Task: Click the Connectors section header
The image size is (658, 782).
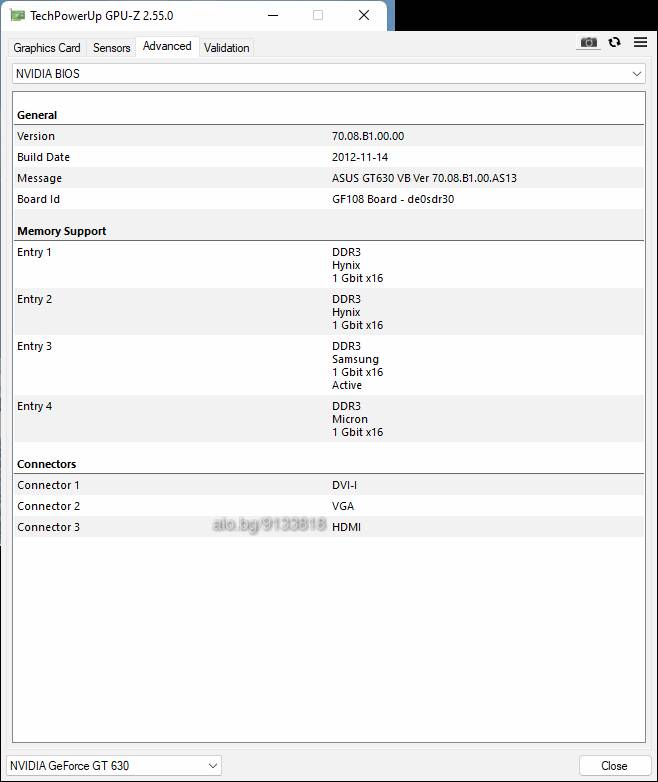Action: 46,464
